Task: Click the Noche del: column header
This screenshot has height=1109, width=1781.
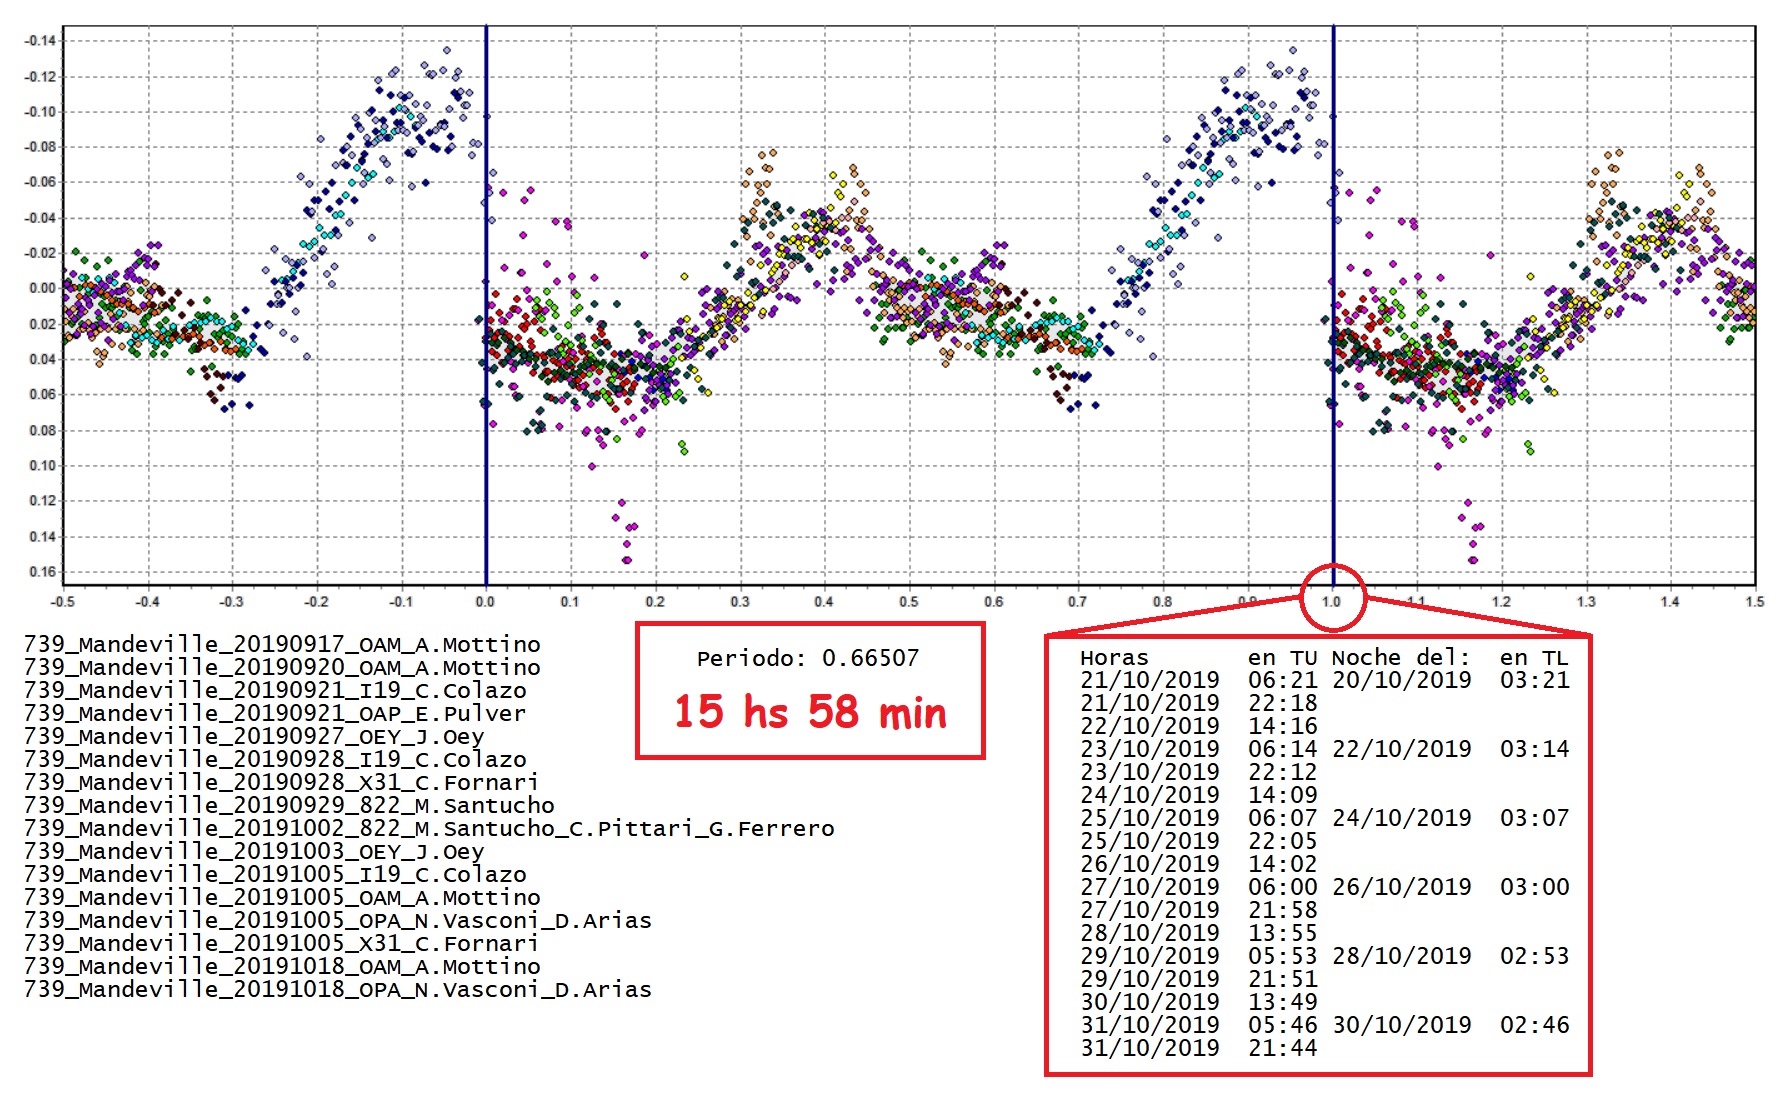Action: coord(1401,657)
